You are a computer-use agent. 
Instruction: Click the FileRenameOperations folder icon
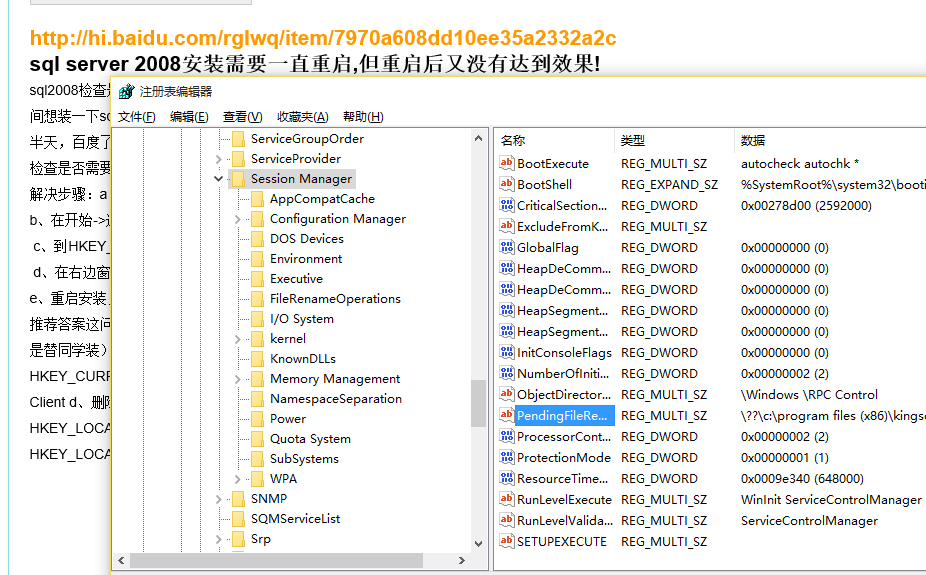click(257, 299)
